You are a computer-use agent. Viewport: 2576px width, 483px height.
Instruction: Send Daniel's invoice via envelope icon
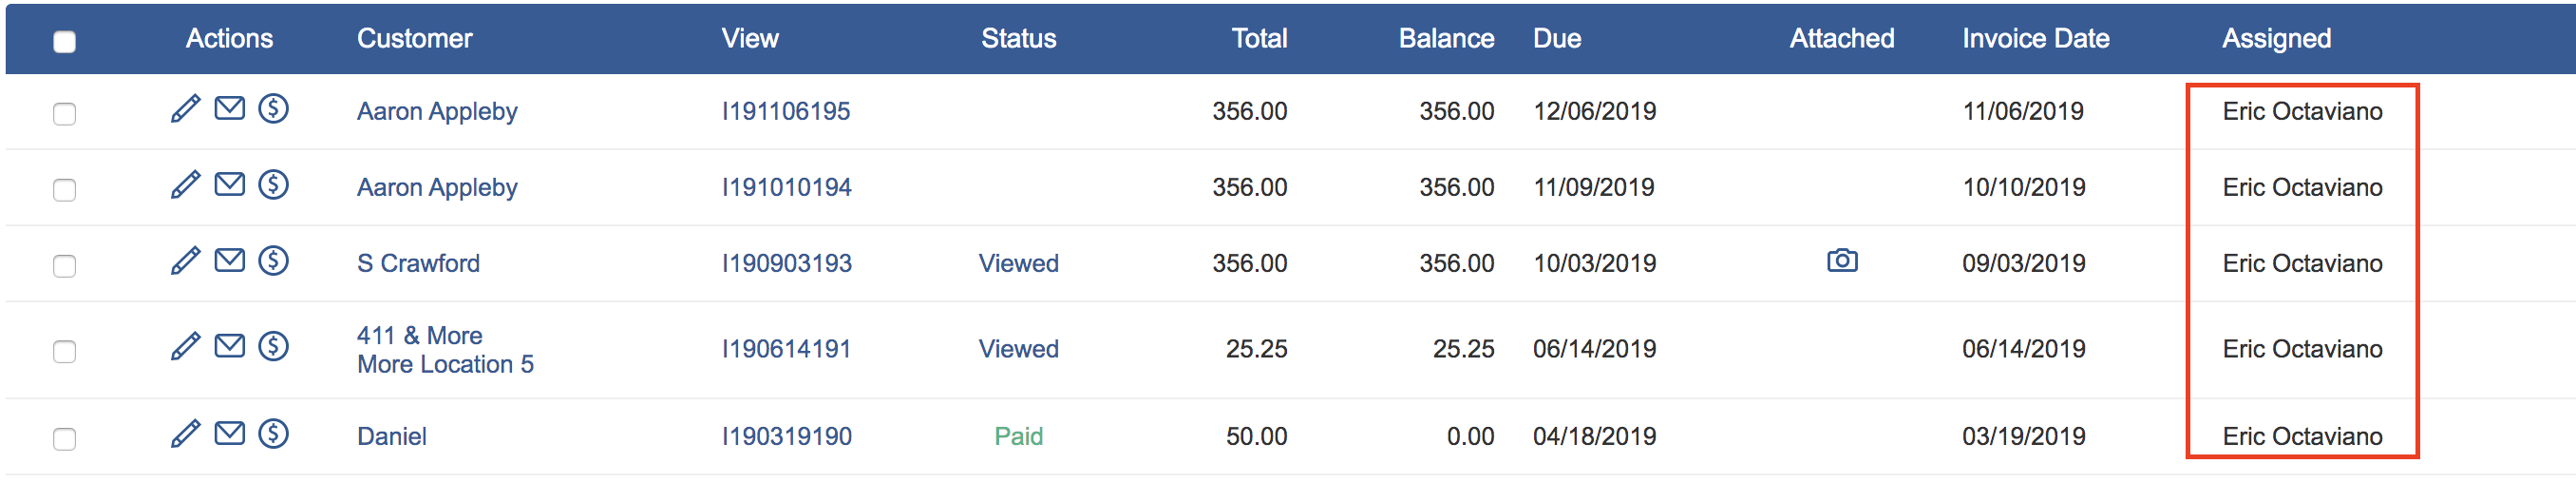pyautogui.click(x=230, y=433)
